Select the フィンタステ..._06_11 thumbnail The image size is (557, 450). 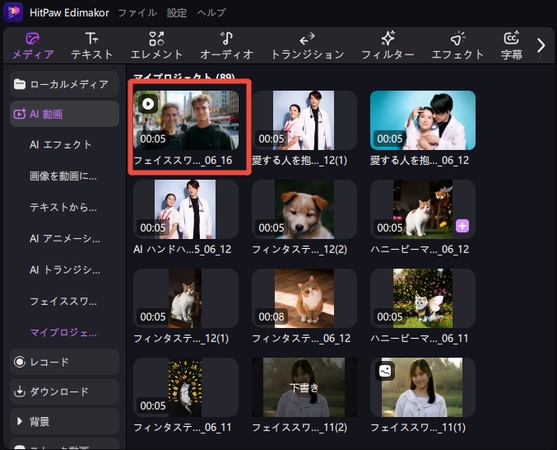(186, 387)
